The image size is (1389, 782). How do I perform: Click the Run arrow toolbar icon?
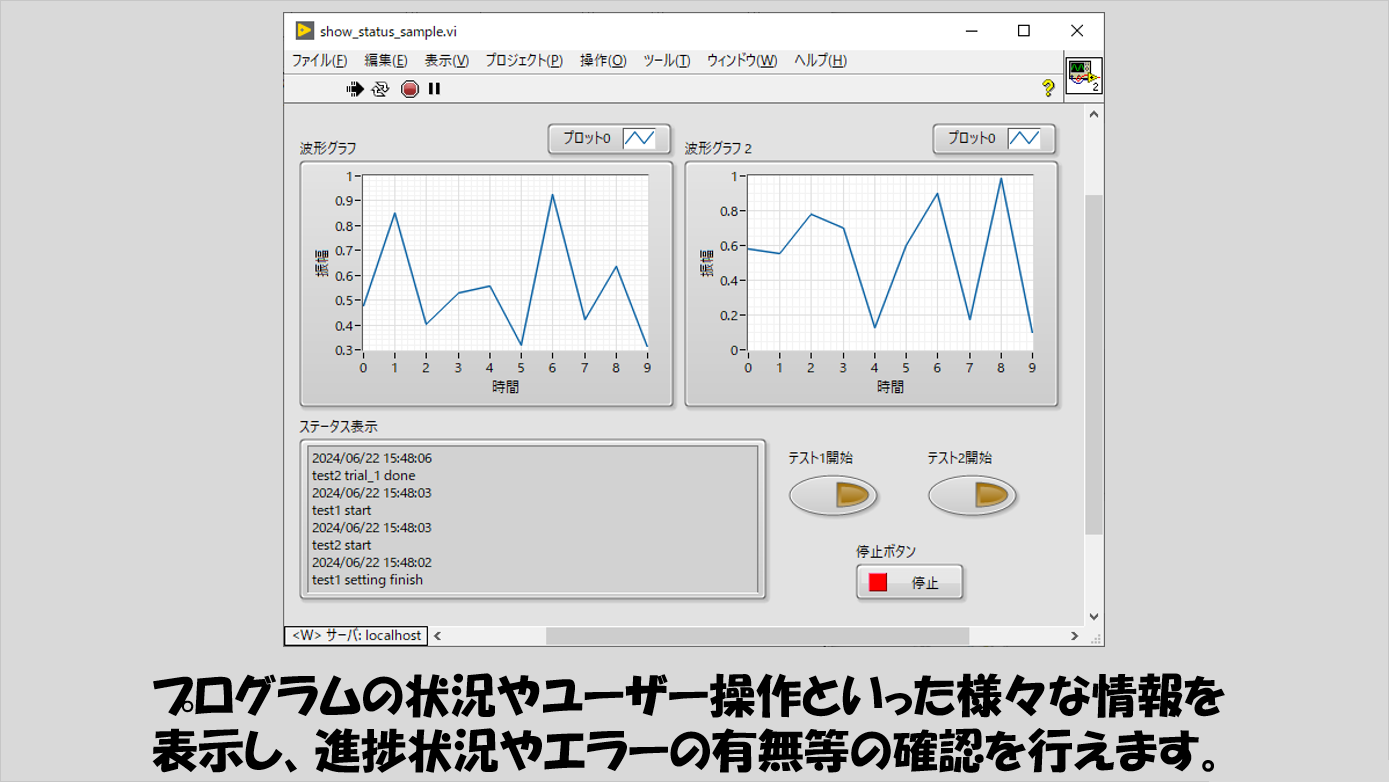pyautogui.click(x=355, y=89)
